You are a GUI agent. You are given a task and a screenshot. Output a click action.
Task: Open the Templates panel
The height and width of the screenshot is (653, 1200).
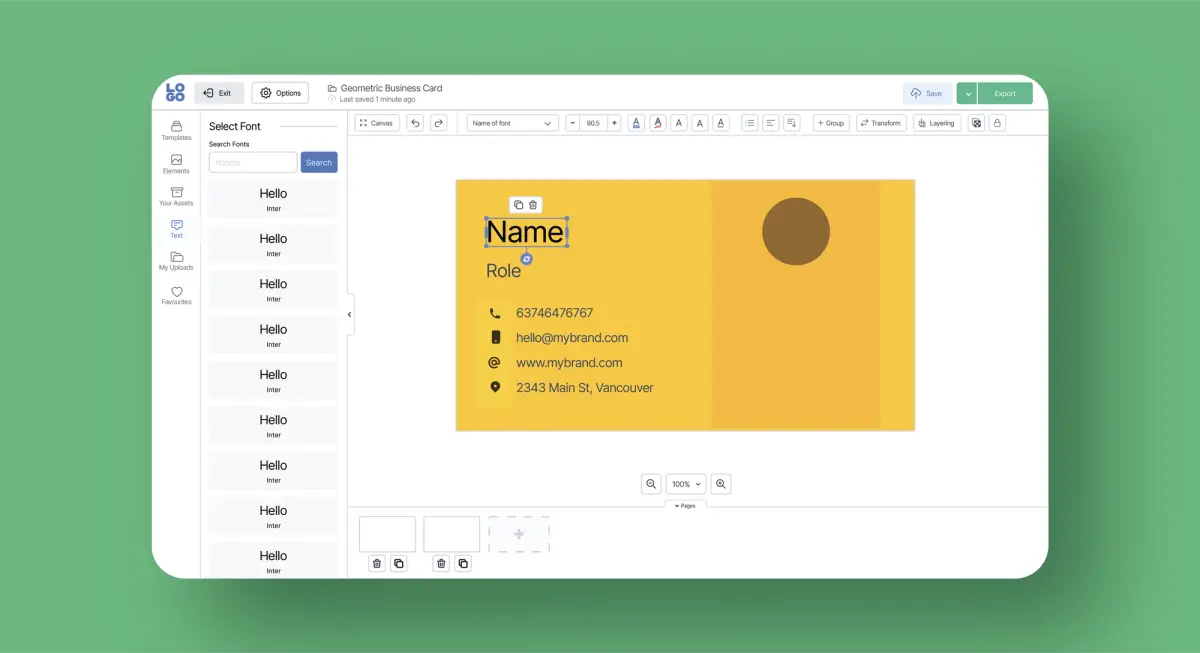click(x=176, y=131)
